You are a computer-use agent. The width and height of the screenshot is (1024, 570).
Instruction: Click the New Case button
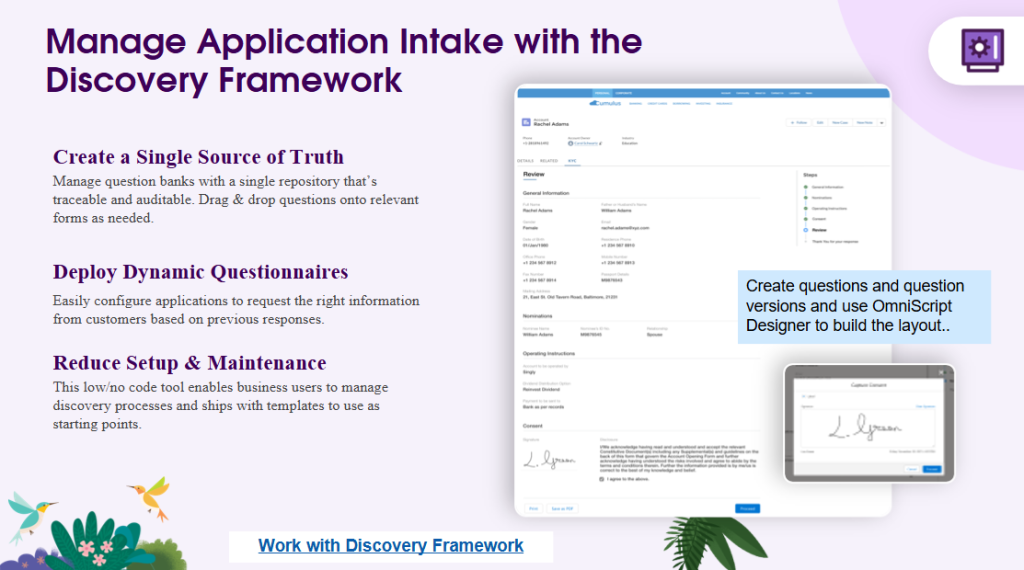pos(840,123)
